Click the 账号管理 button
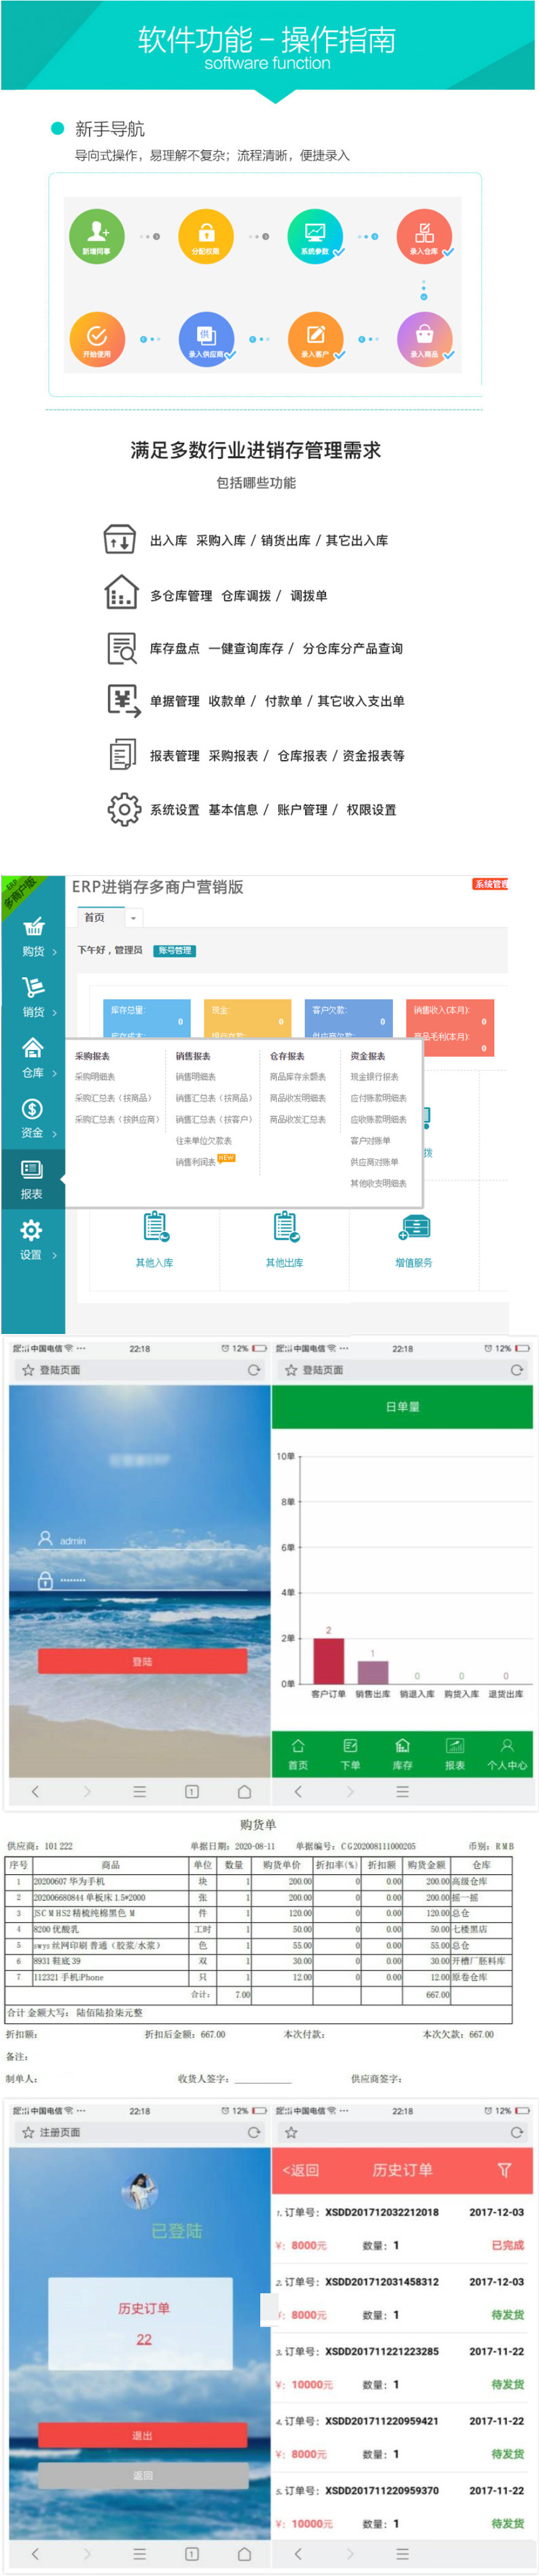 (x=175, y=951)
